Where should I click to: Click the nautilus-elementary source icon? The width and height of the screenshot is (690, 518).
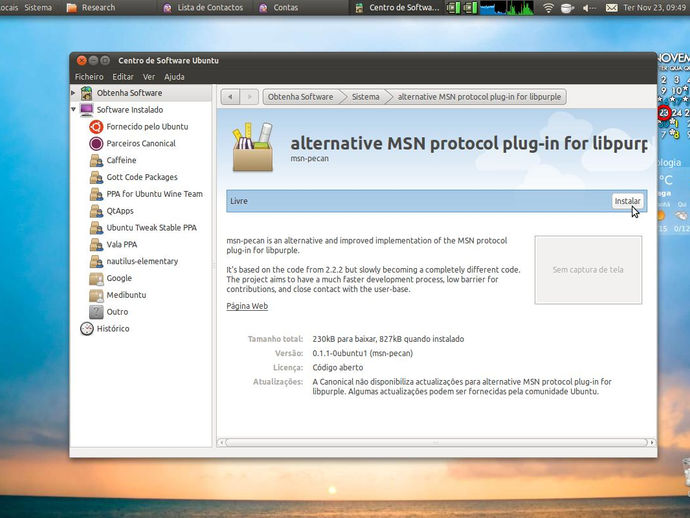(x=96, y=261)
